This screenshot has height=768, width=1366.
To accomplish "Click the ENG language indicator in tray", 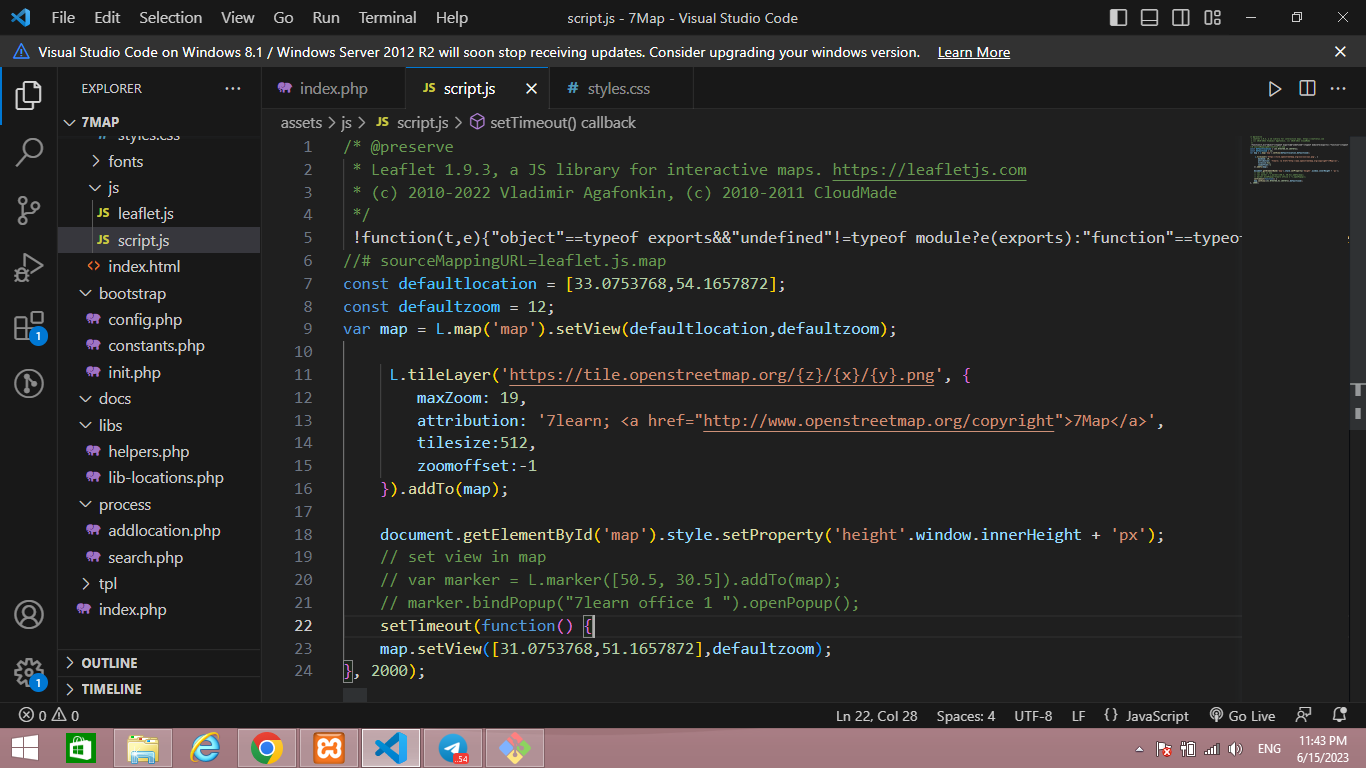I will point(1269,749).
